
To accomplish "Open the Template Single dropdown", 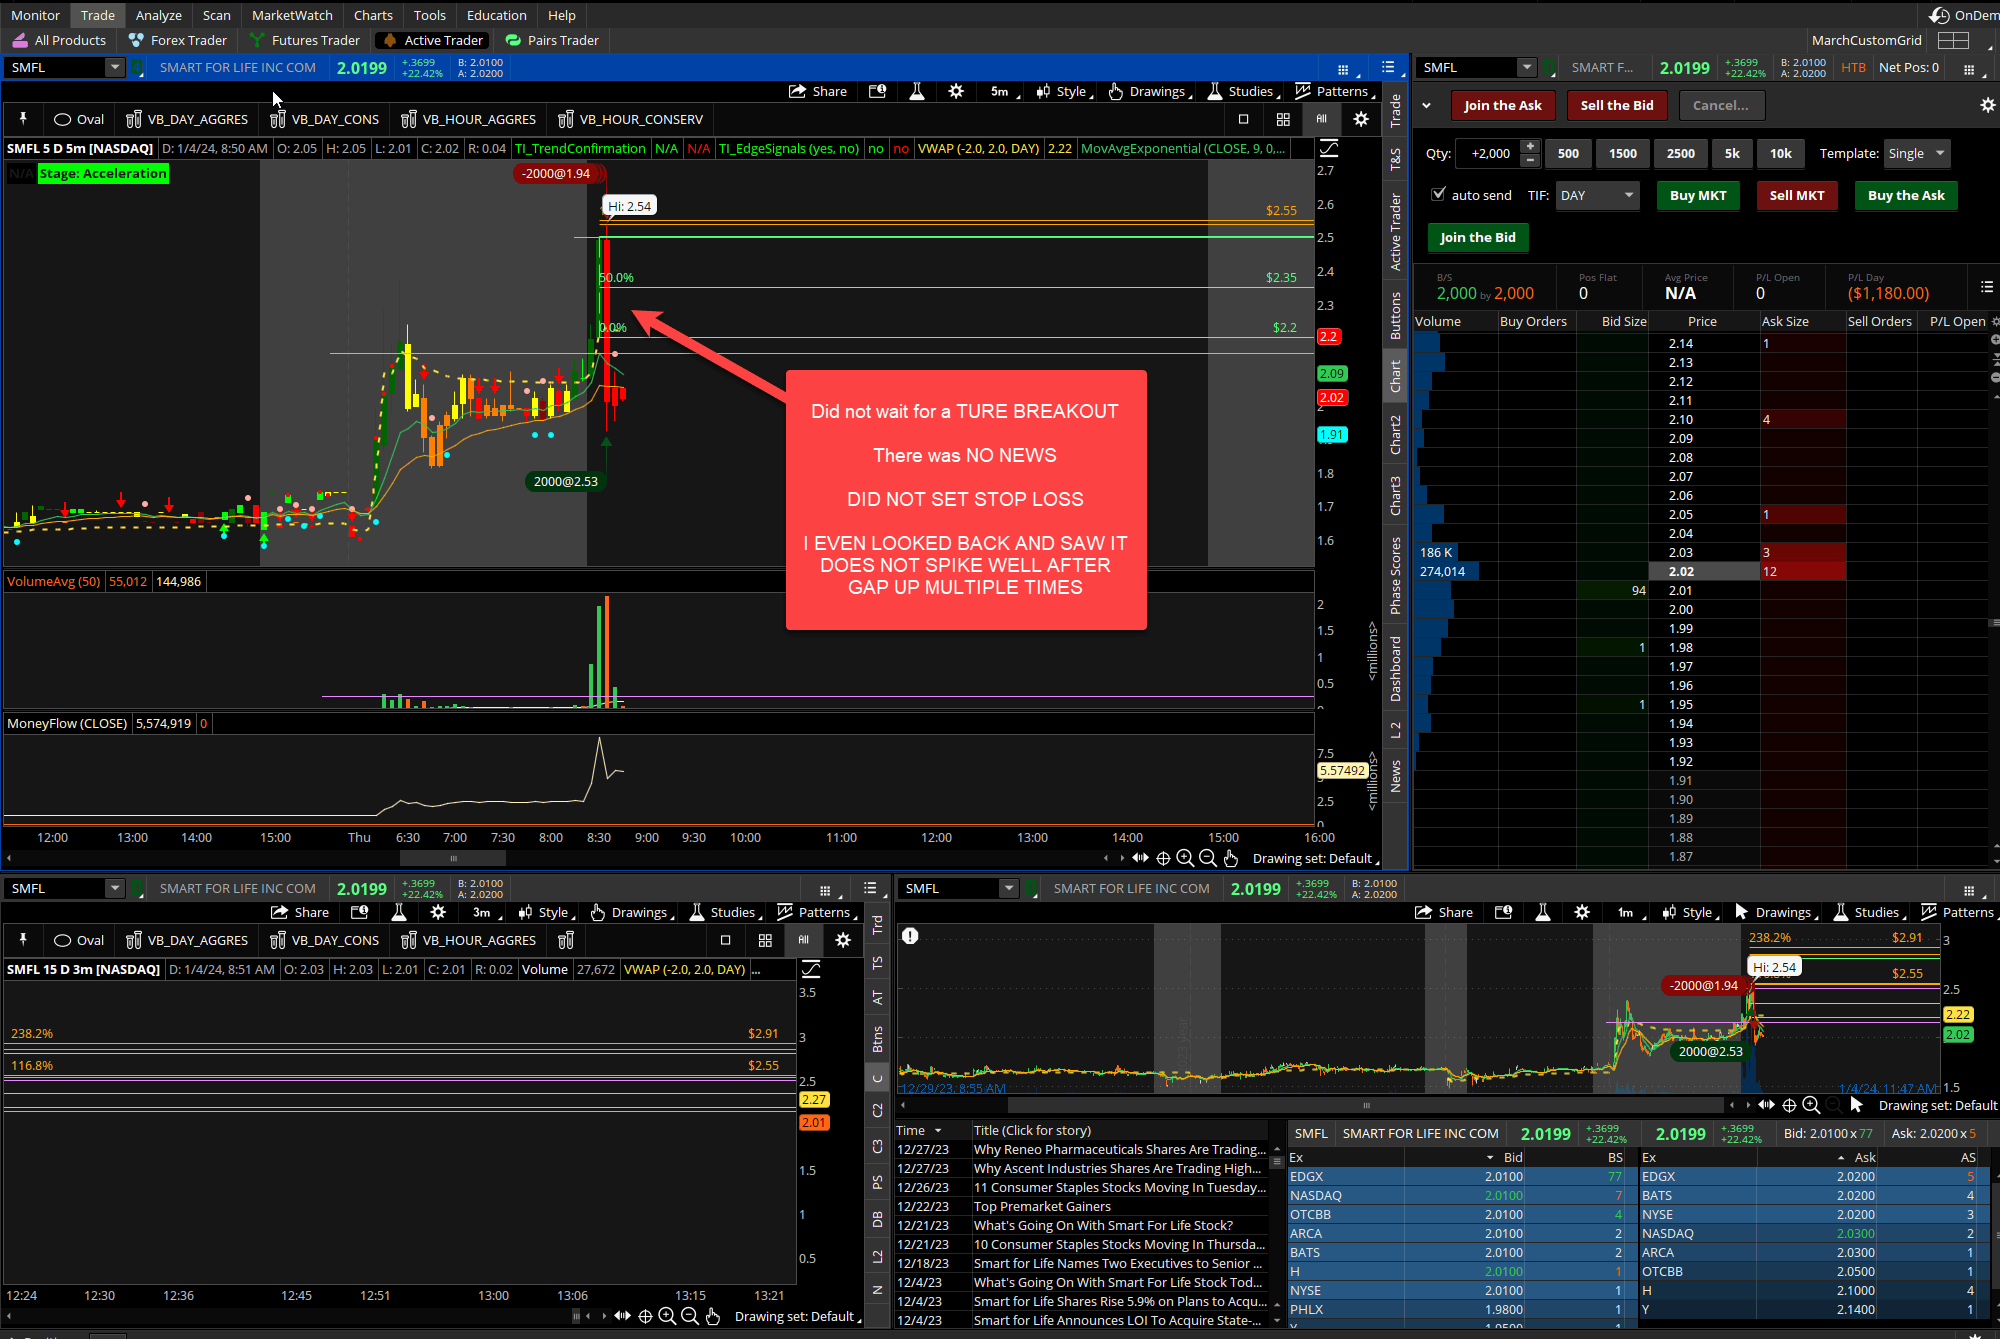I will (1916, 153).
